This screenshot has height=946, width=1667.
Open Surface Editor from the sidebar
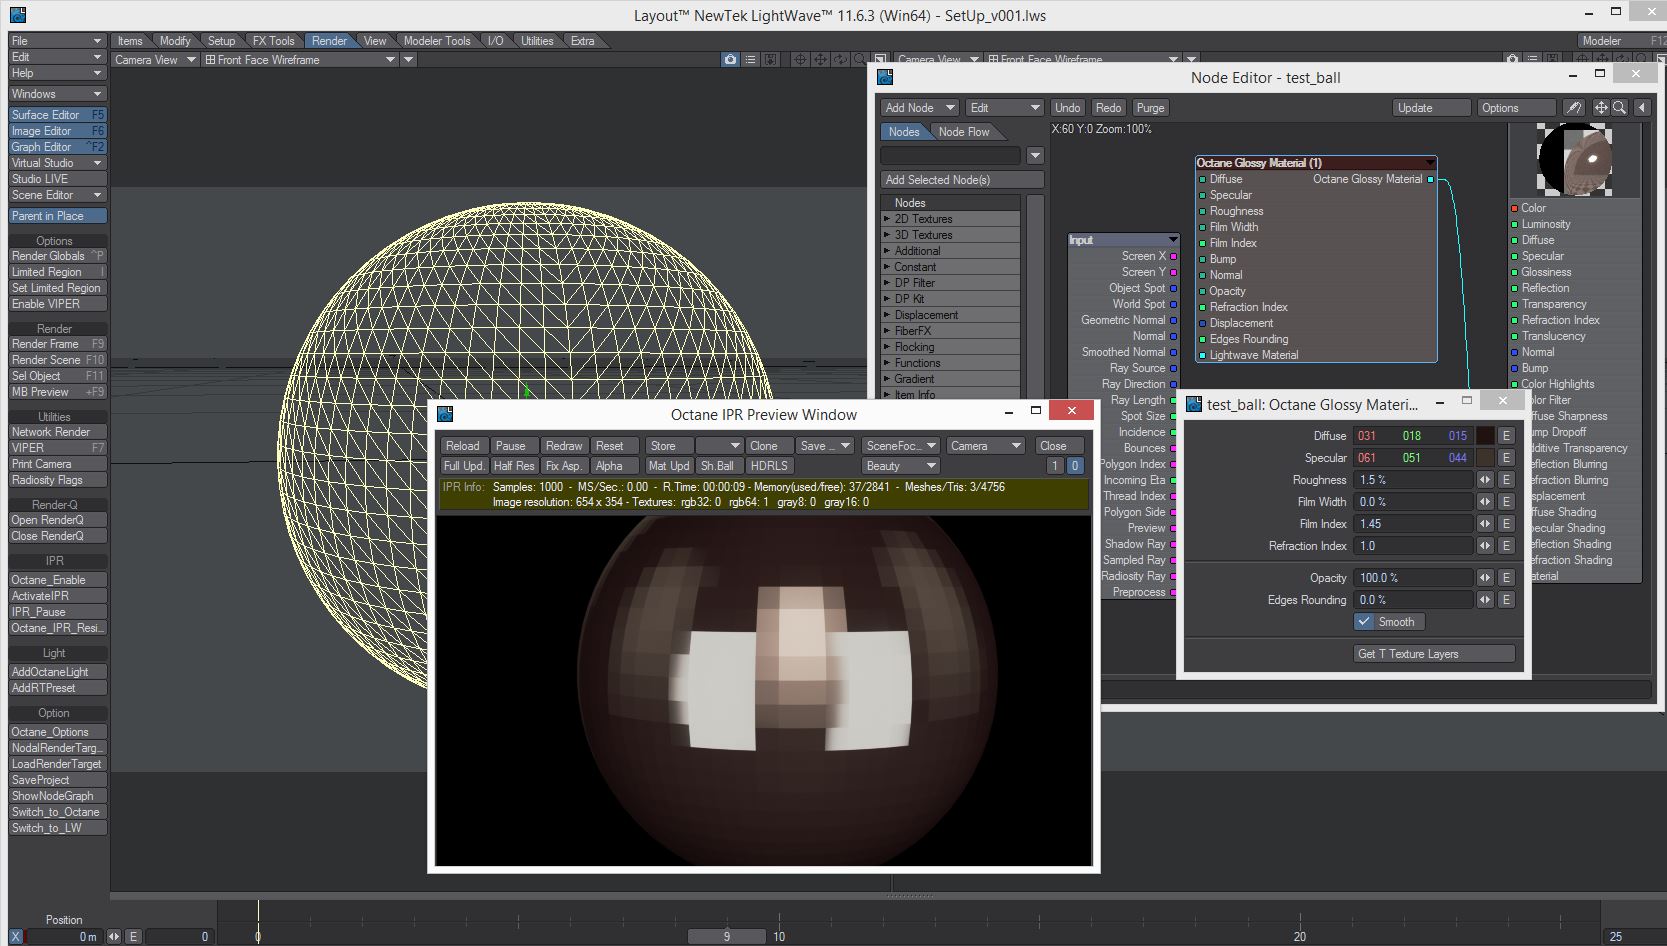58,115
